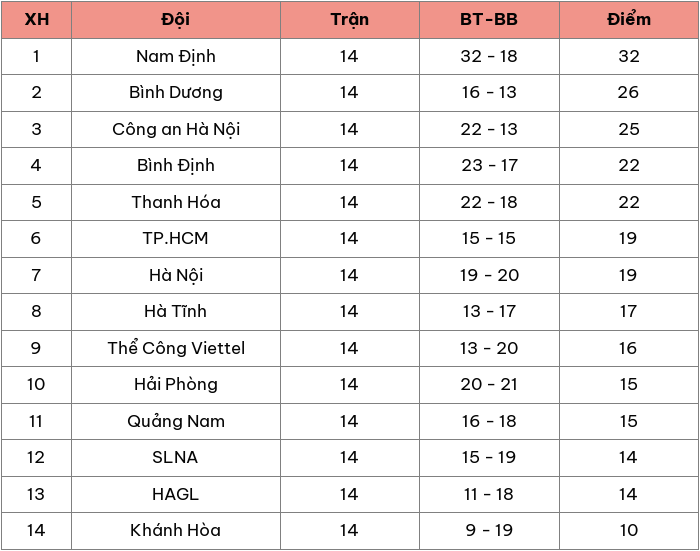Click Công an Hà Nội team cell
The image size is (700, 551).
176,129
